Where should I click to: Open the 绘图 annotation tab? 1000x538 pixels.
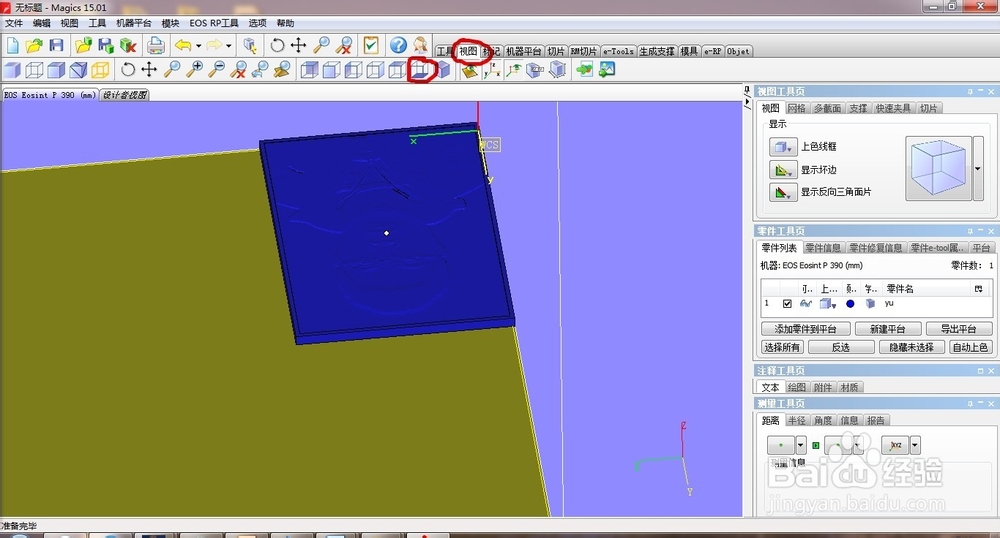coord(797,388)
